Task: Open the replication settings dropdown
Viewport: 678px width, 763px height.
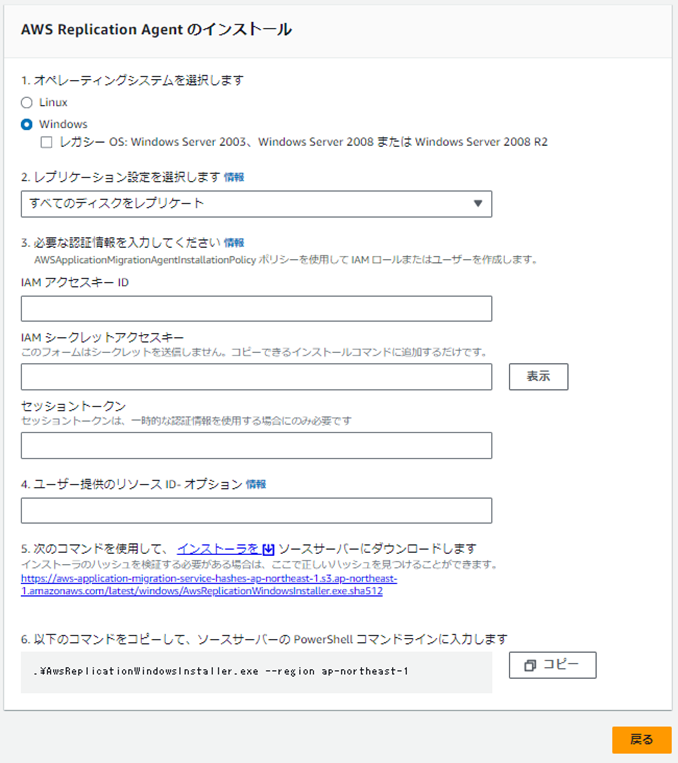Action: [257, 204]
